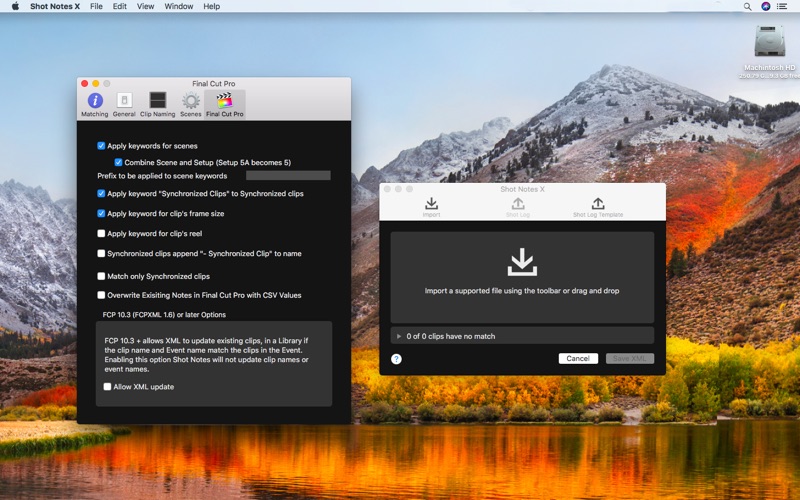Screen dimensions: 800x500
Task: Open Siri from the menu bar
Action: pos(765,7)
